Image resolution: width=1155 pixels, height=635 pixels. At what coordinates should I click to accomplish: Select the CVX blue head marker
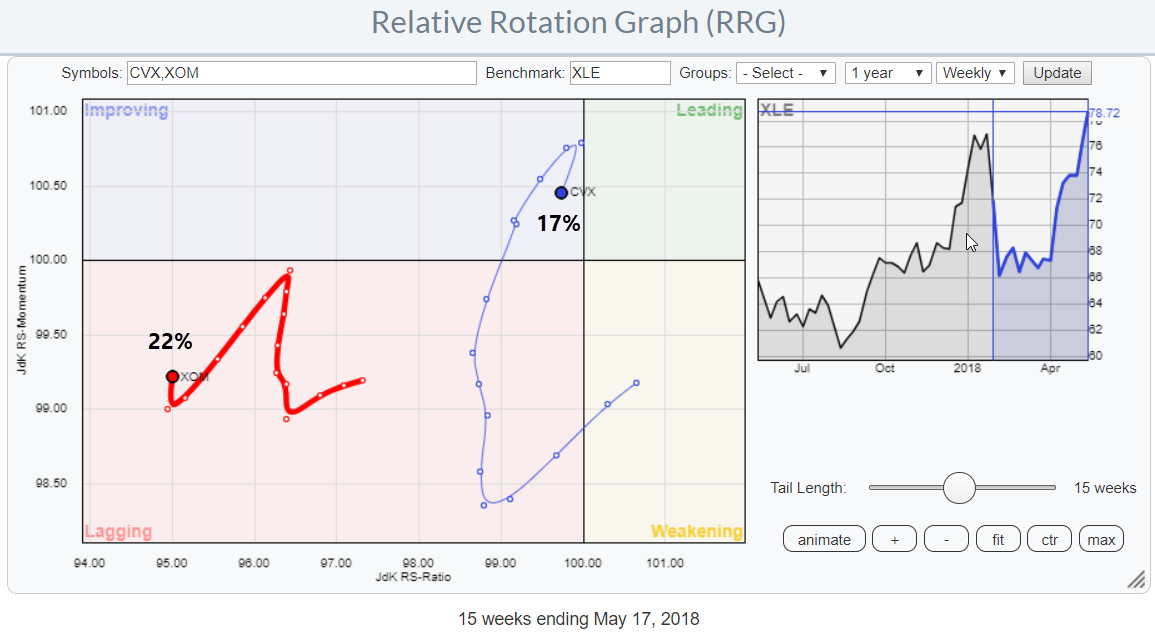(561, 193)
